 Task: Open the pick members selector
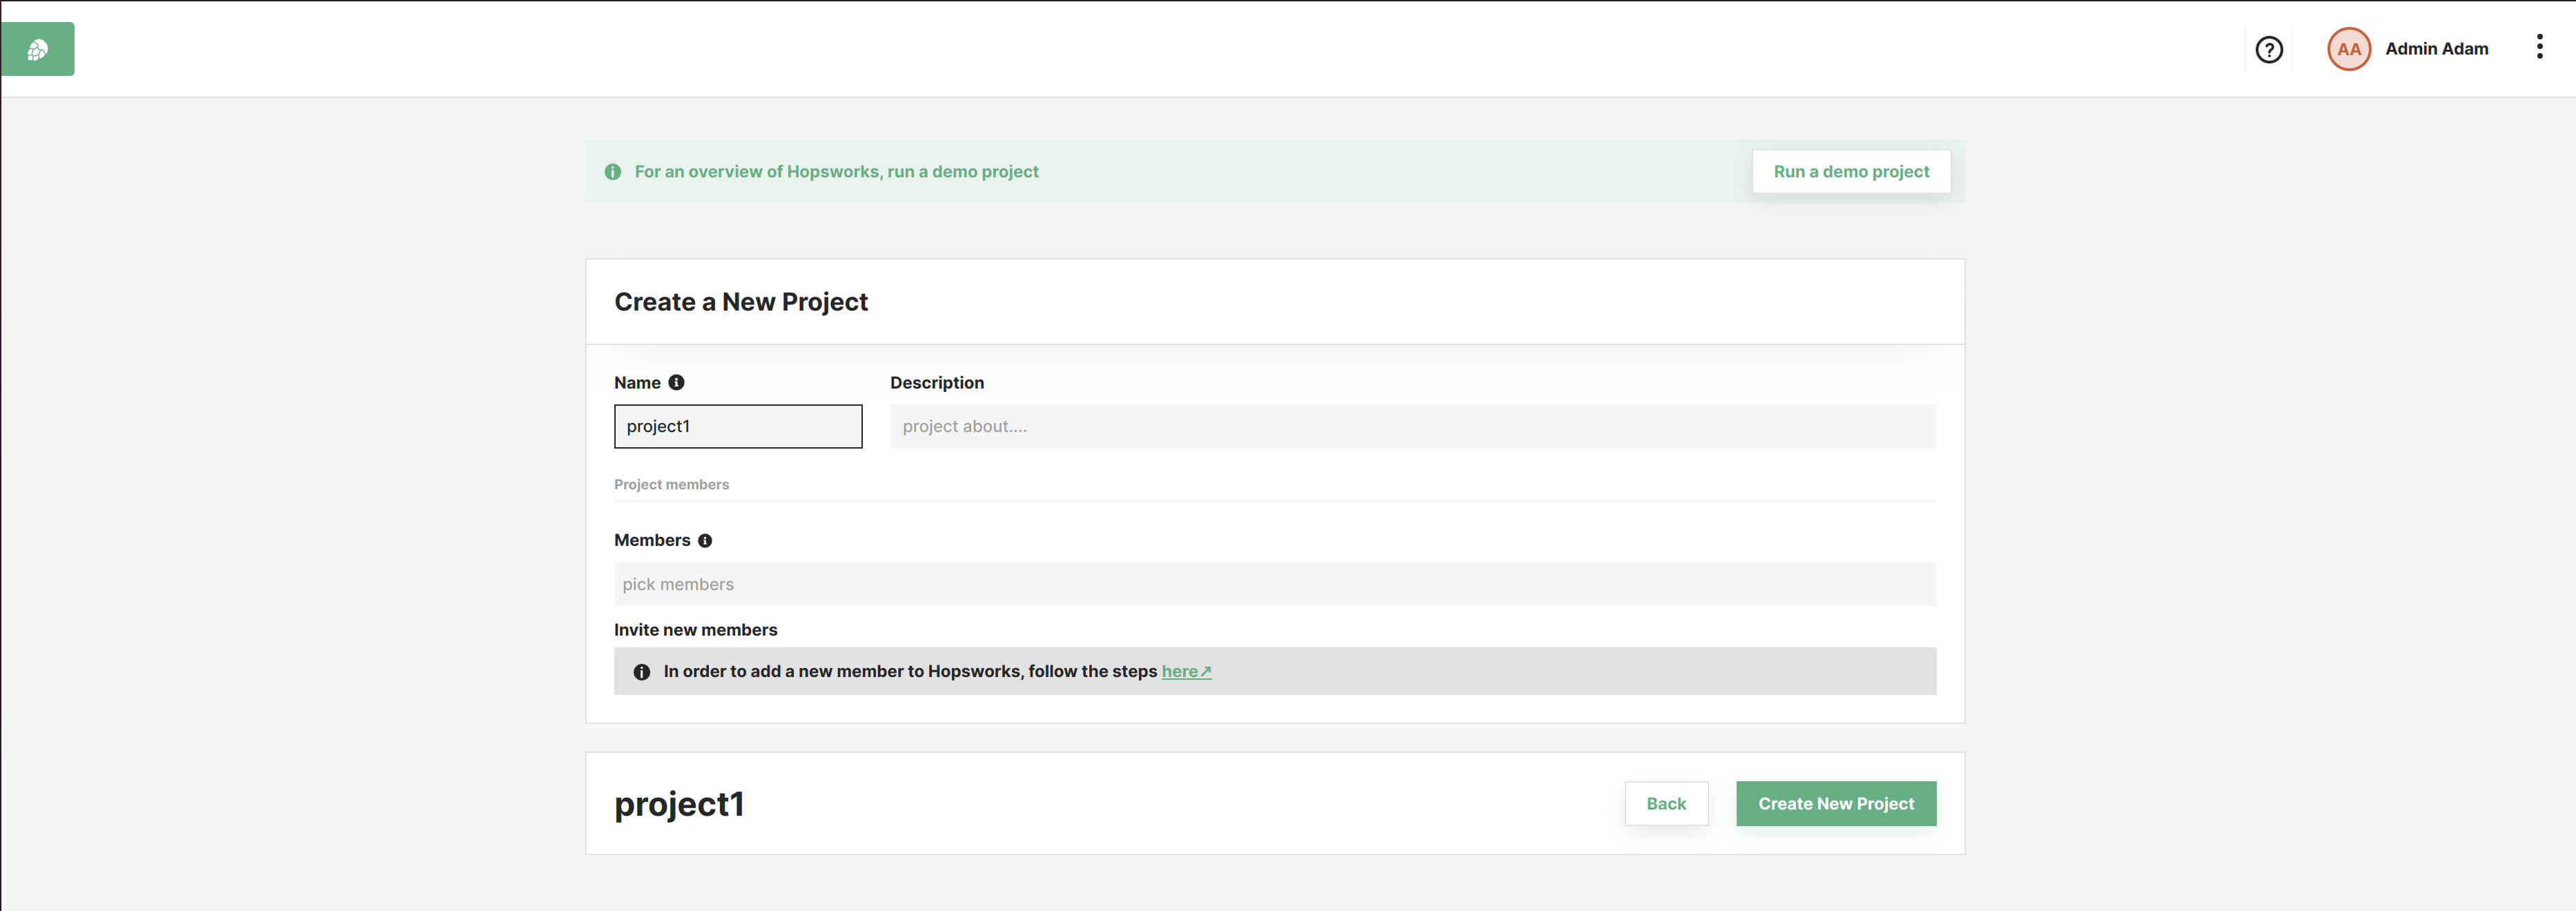click(x=1275, y=584)
